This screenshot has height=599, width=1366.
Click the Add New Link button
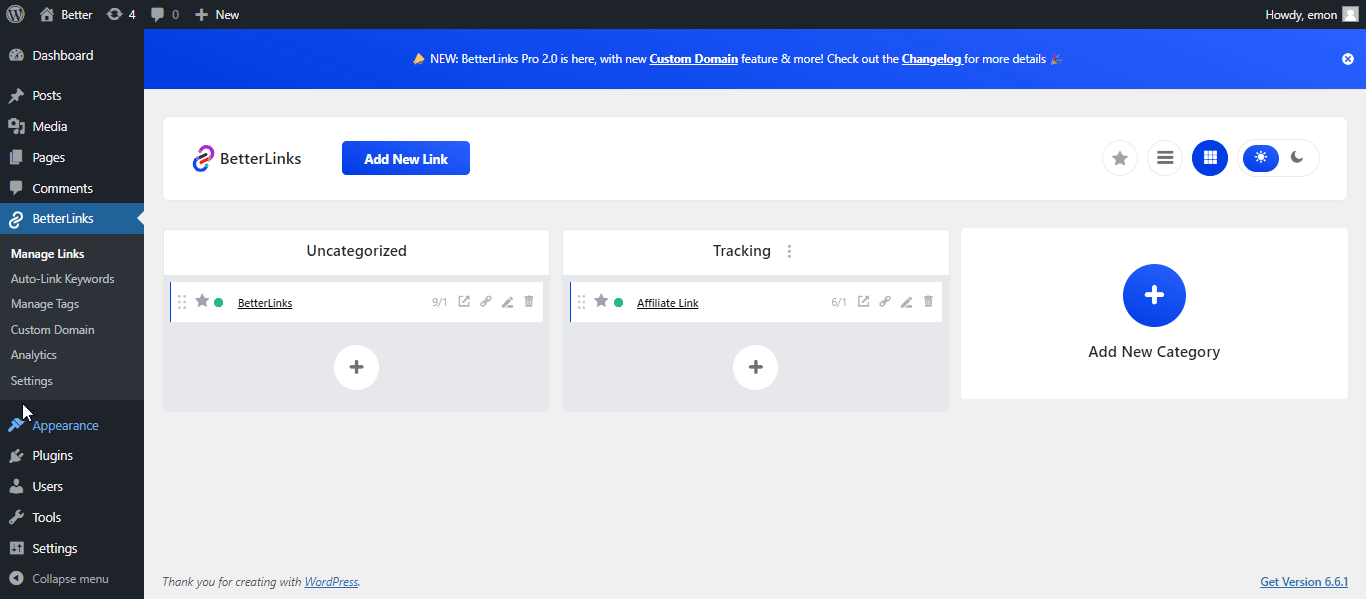[x=405, y=157]
